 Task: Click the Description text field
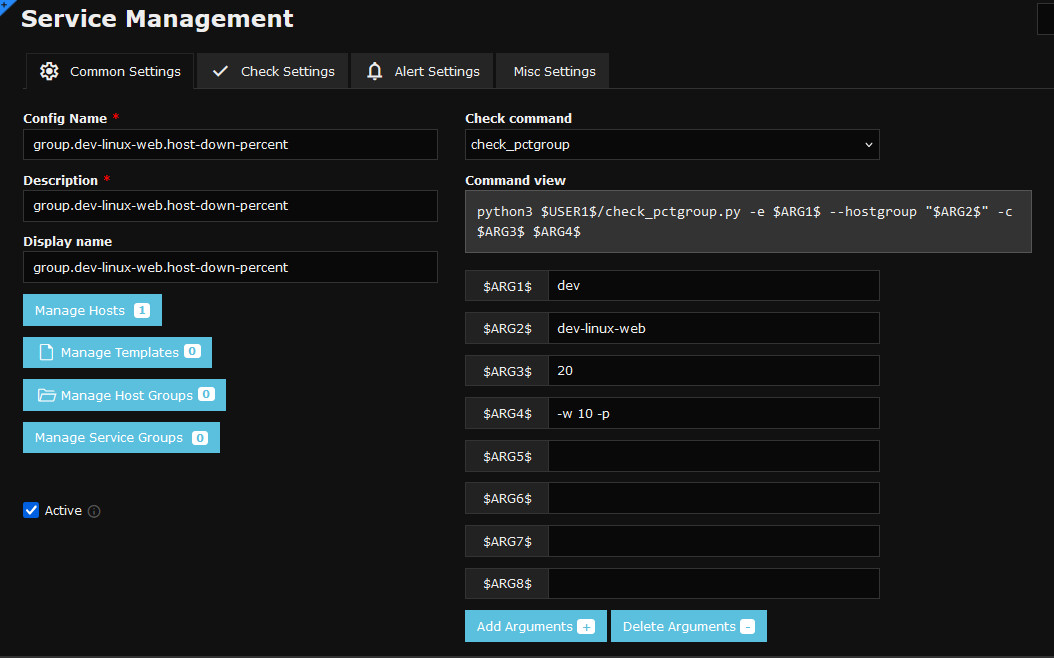pos(231,206)
